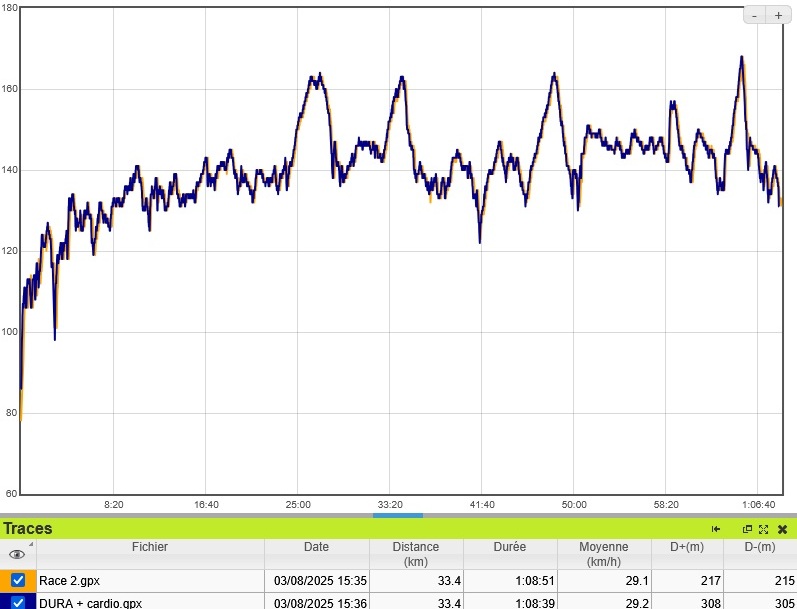
Task: Click the zoom in plus button
Action: tap(778, 15)
